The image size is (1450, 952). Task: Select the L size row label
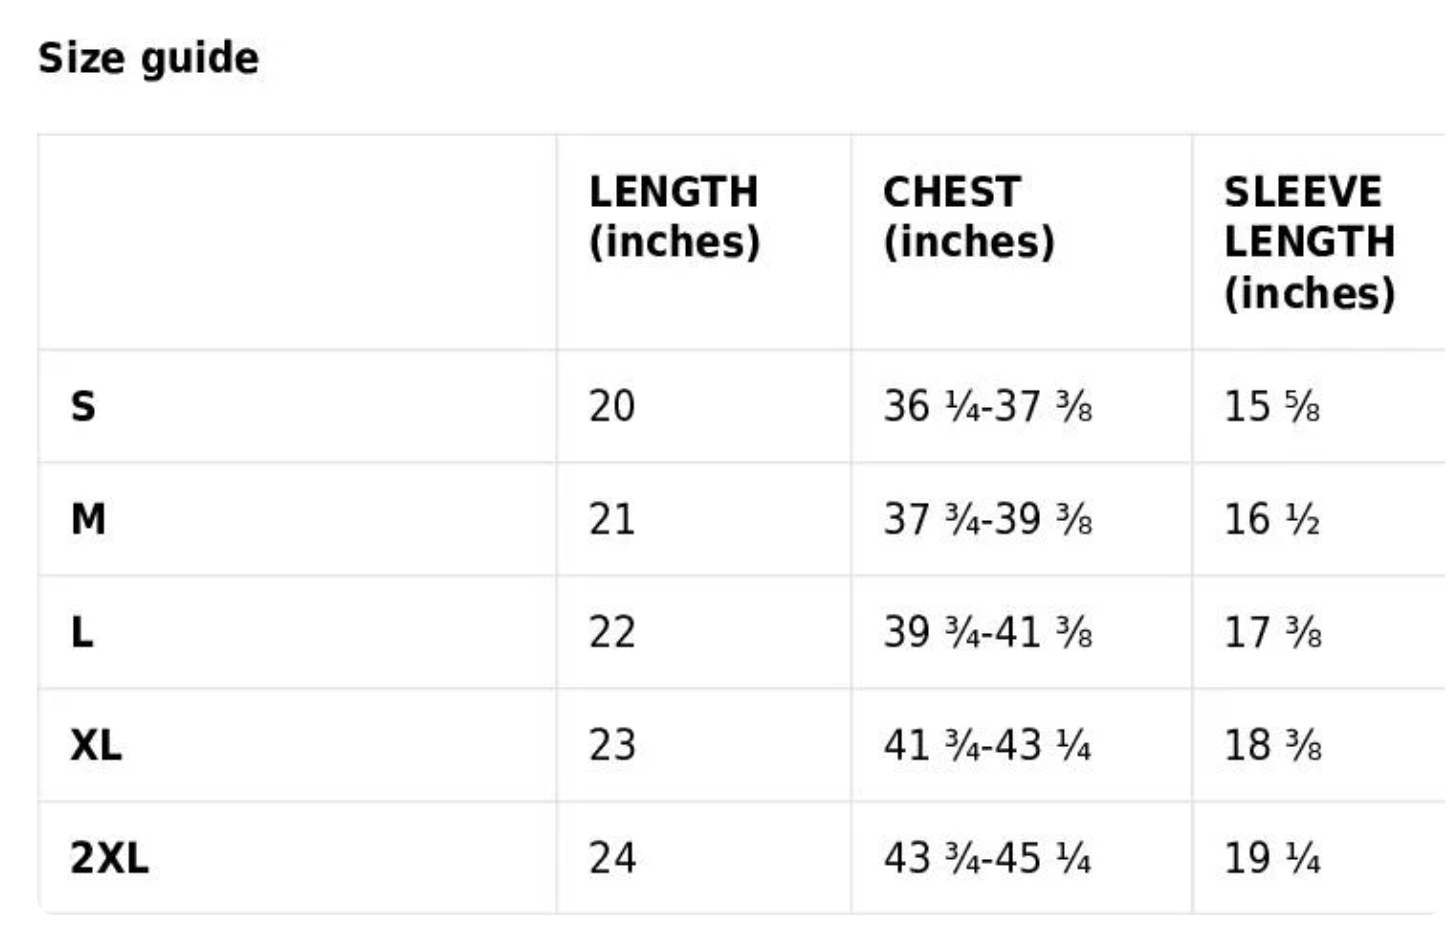(82, 633)
